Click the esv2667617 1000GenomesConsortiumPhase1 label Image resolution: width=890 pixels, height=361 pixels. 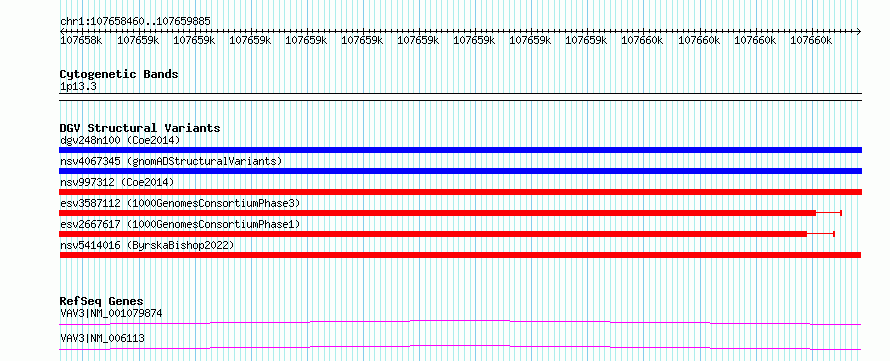(x=180, y=224)
